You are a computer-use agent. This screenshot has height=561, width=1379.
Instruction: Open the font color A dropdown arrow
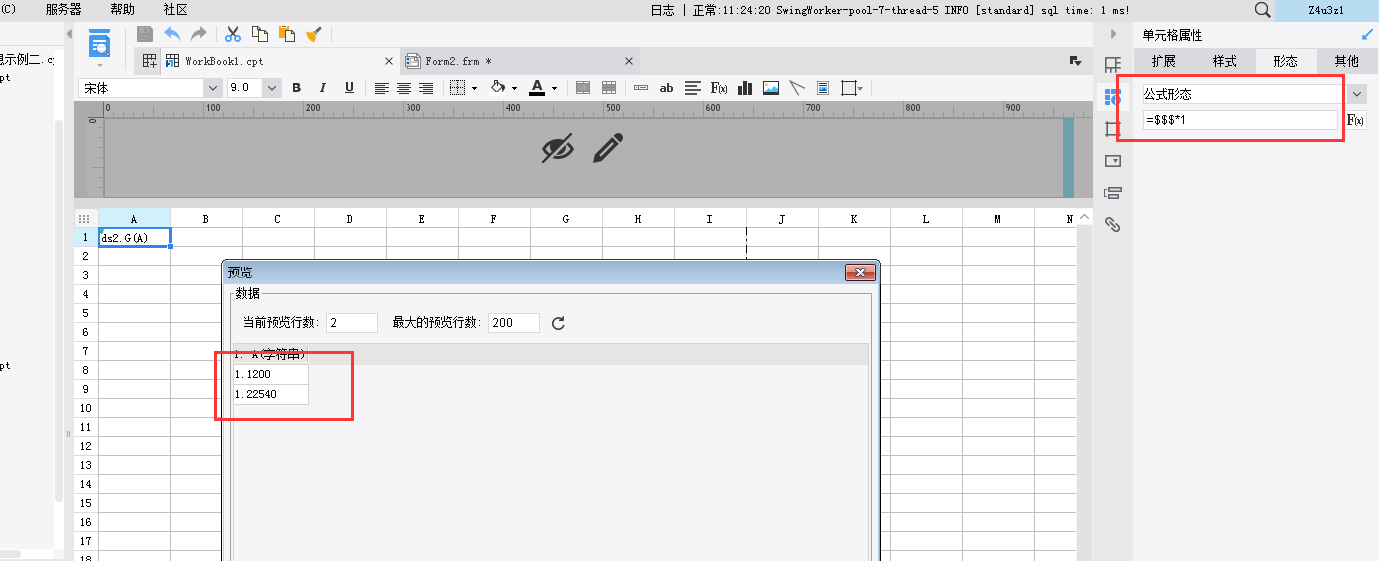pyautogui.click(x=554, y=88)
